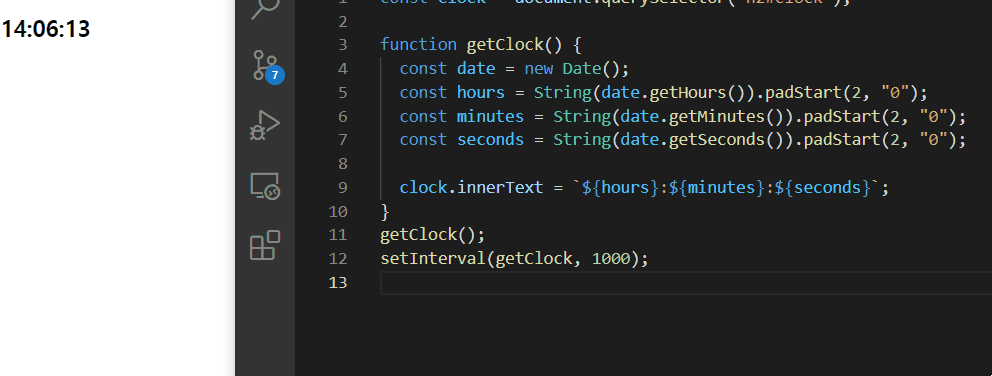Click "getHours" method call on line 5
This screenshot has height=376, width=992.
[688, 92]
